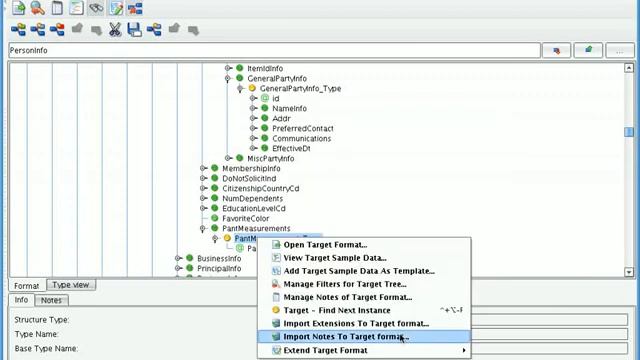Screen dimensions: 640x360
Task: Click the blank page layout icon
Action: click(57, 8)
